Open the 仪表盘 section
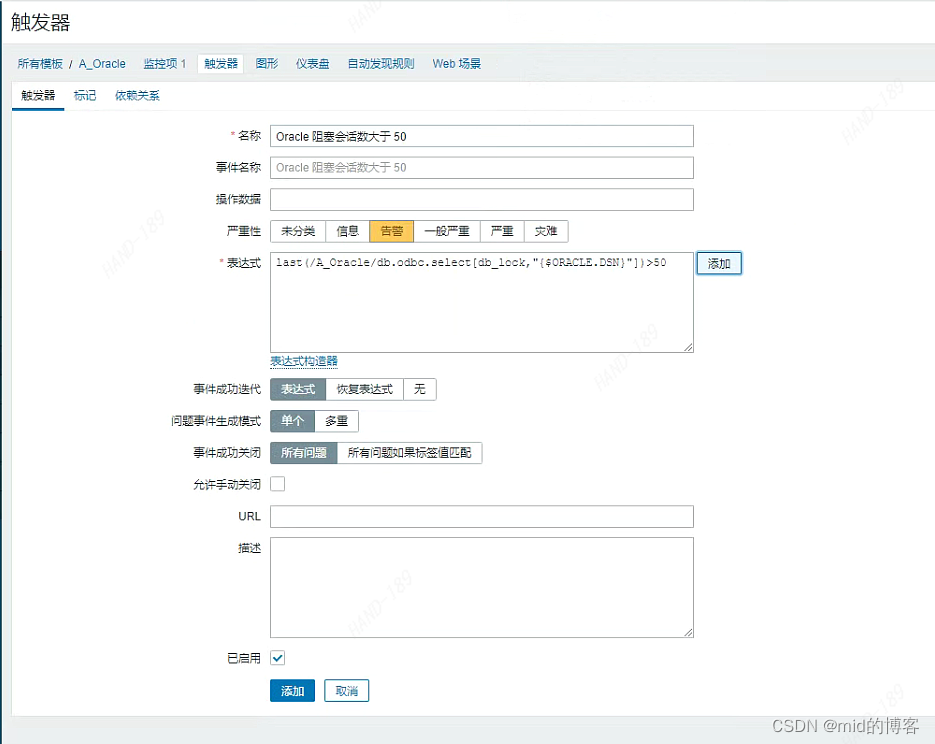This screenshot has width=935, height=744. point(312,64)
